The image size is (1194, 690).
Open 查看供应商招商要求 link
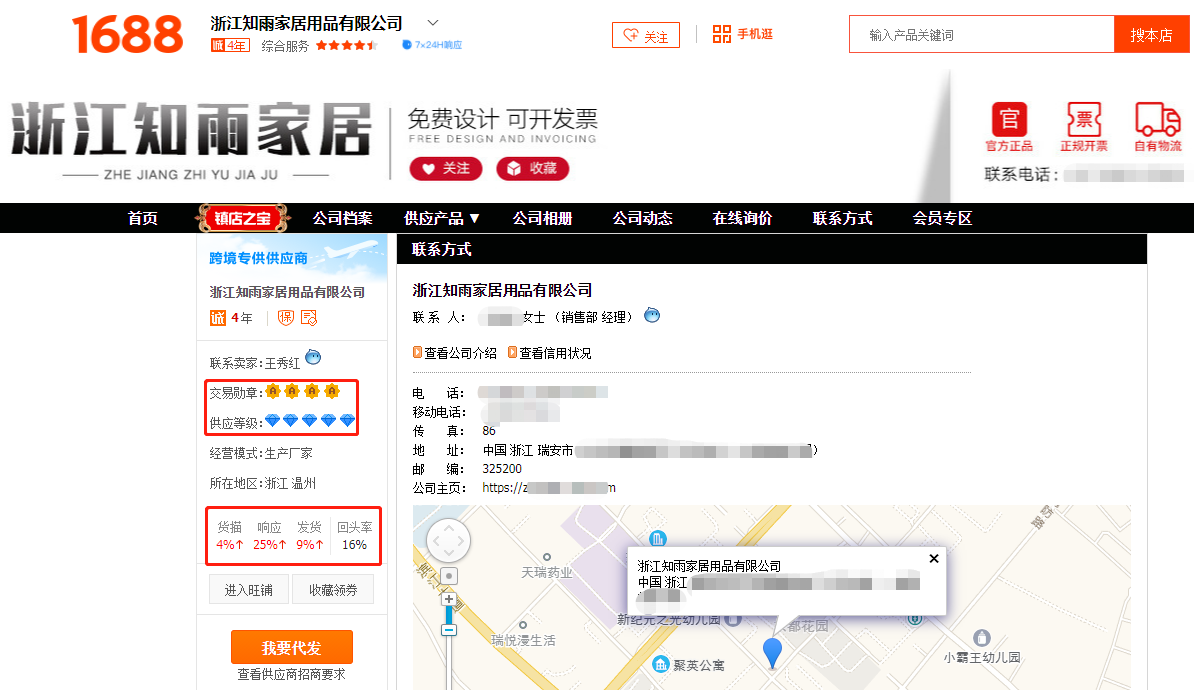(291, 675)
